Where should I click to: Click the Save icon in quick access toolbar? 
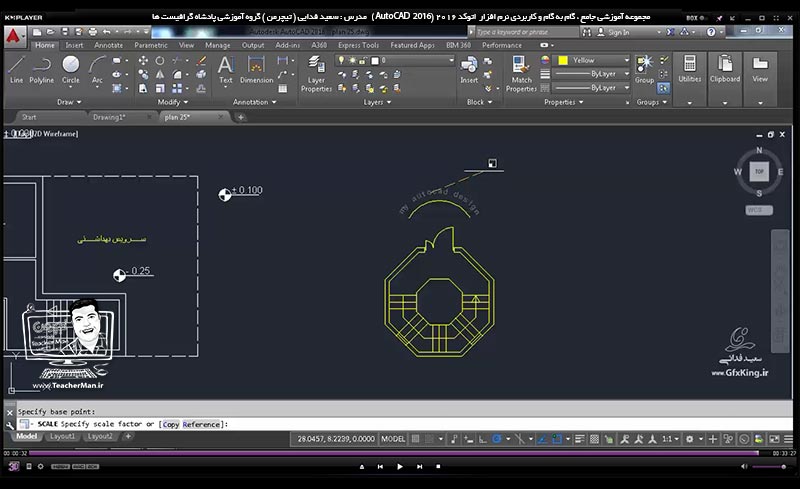pos(64,32)
